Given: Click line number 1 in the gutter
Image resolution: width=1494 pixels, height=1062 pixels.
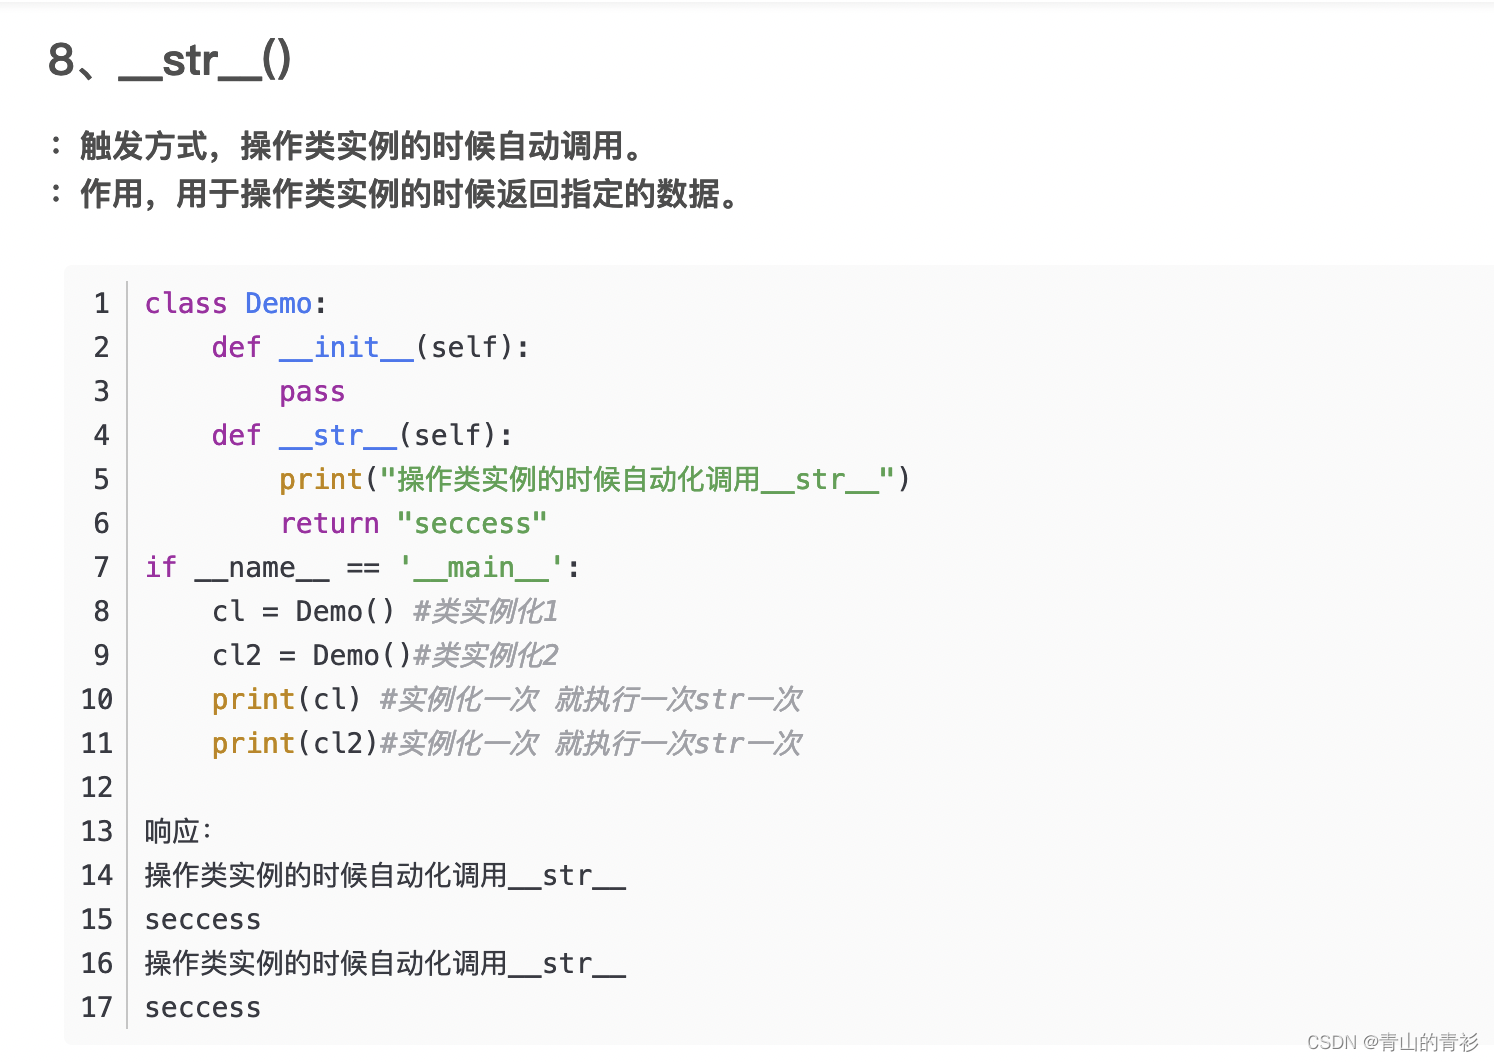Looking at the screenshot, I should [102, 303].
